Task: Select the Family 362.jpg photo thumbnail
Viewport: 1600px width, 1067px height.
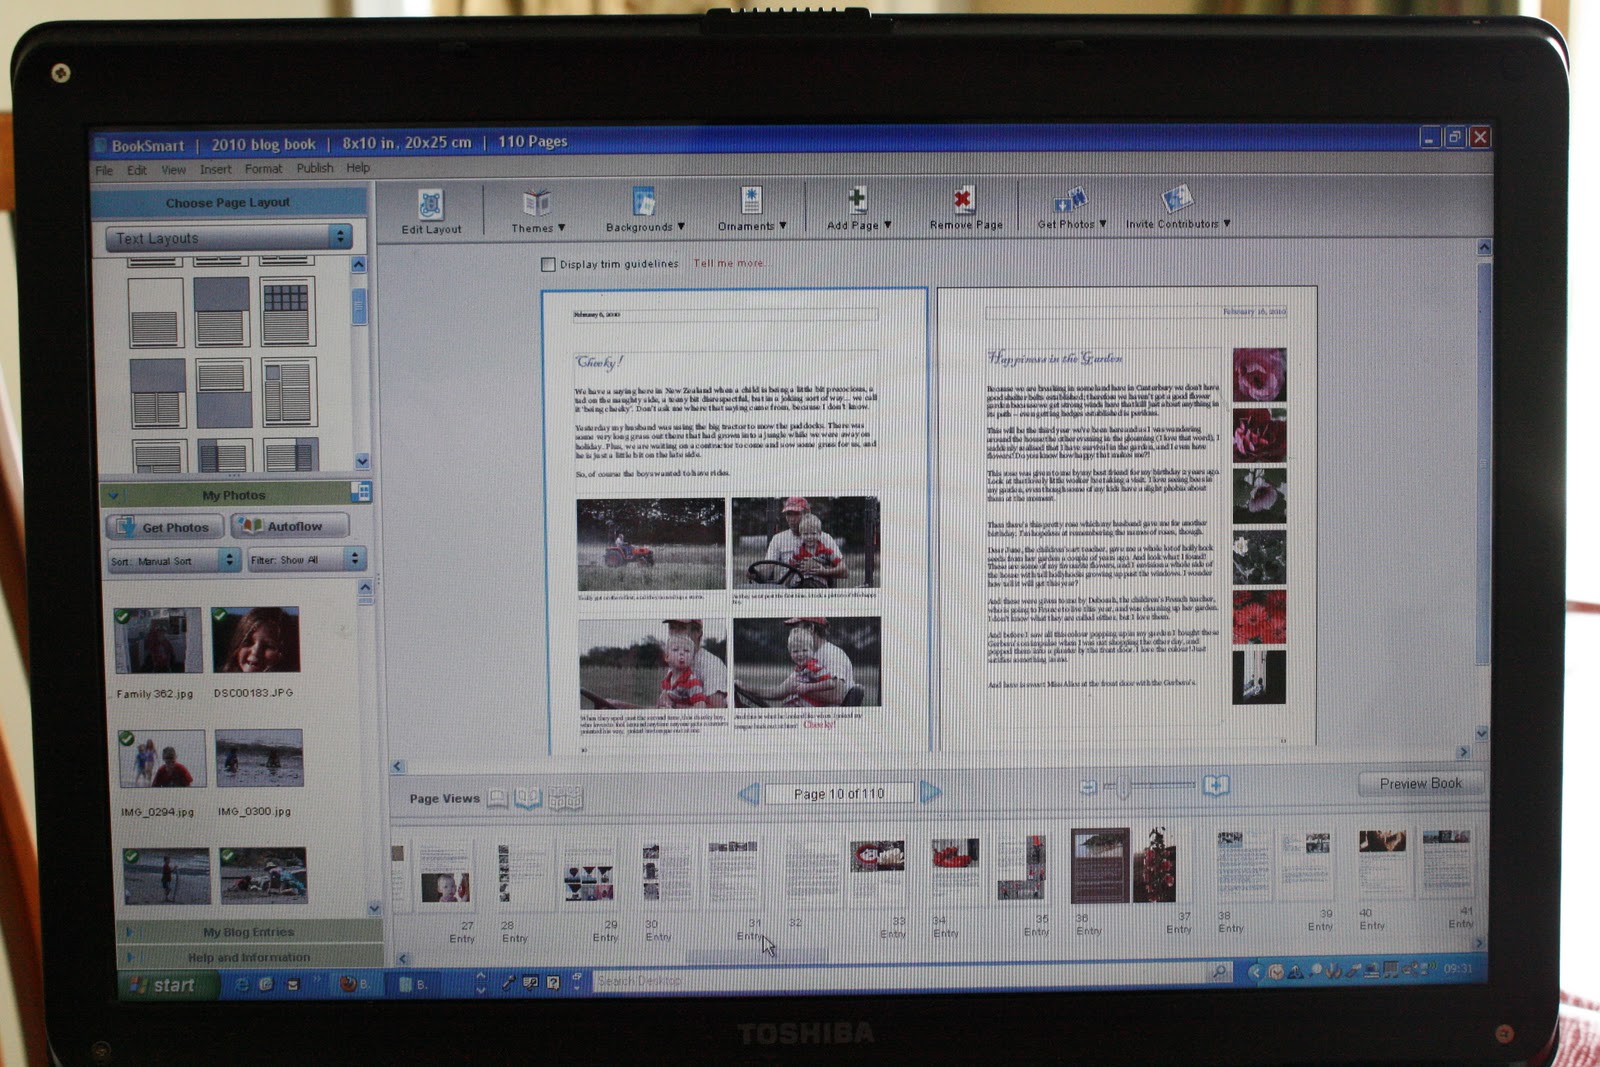Action: pyautogui.click(x=157, y=640)
